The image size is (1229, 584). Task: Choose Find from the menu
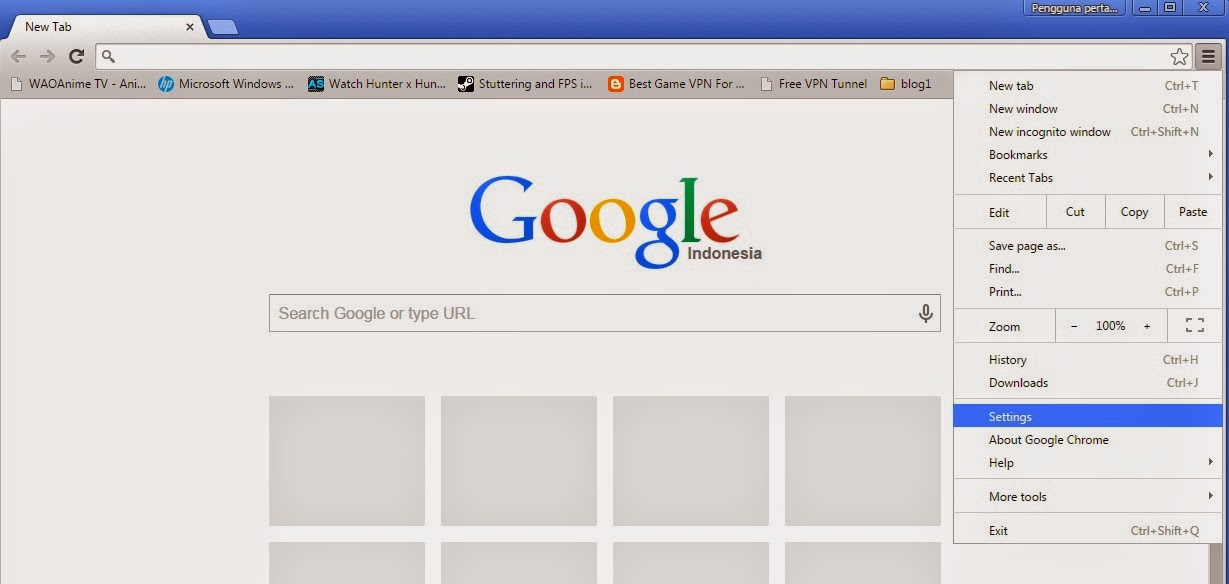(x=1088, y=269)
